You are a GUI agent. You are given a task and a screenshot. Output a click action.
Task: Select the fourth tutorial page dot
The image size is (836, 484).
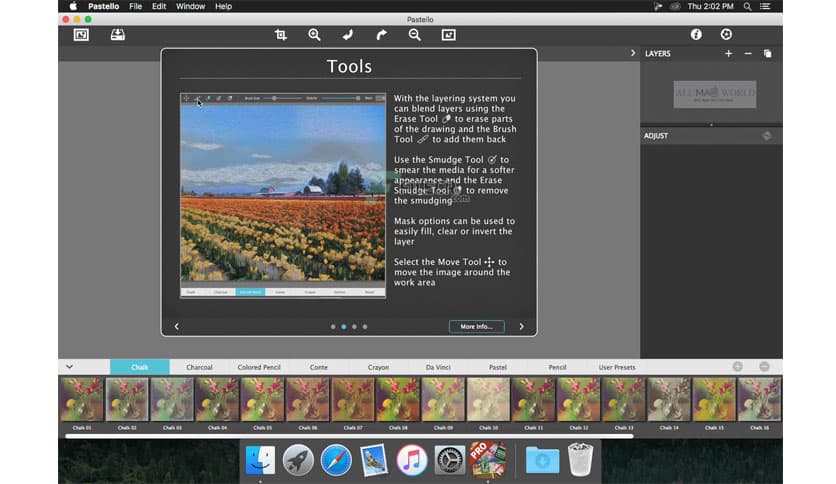pyautogui.click(x=365, y=327)
